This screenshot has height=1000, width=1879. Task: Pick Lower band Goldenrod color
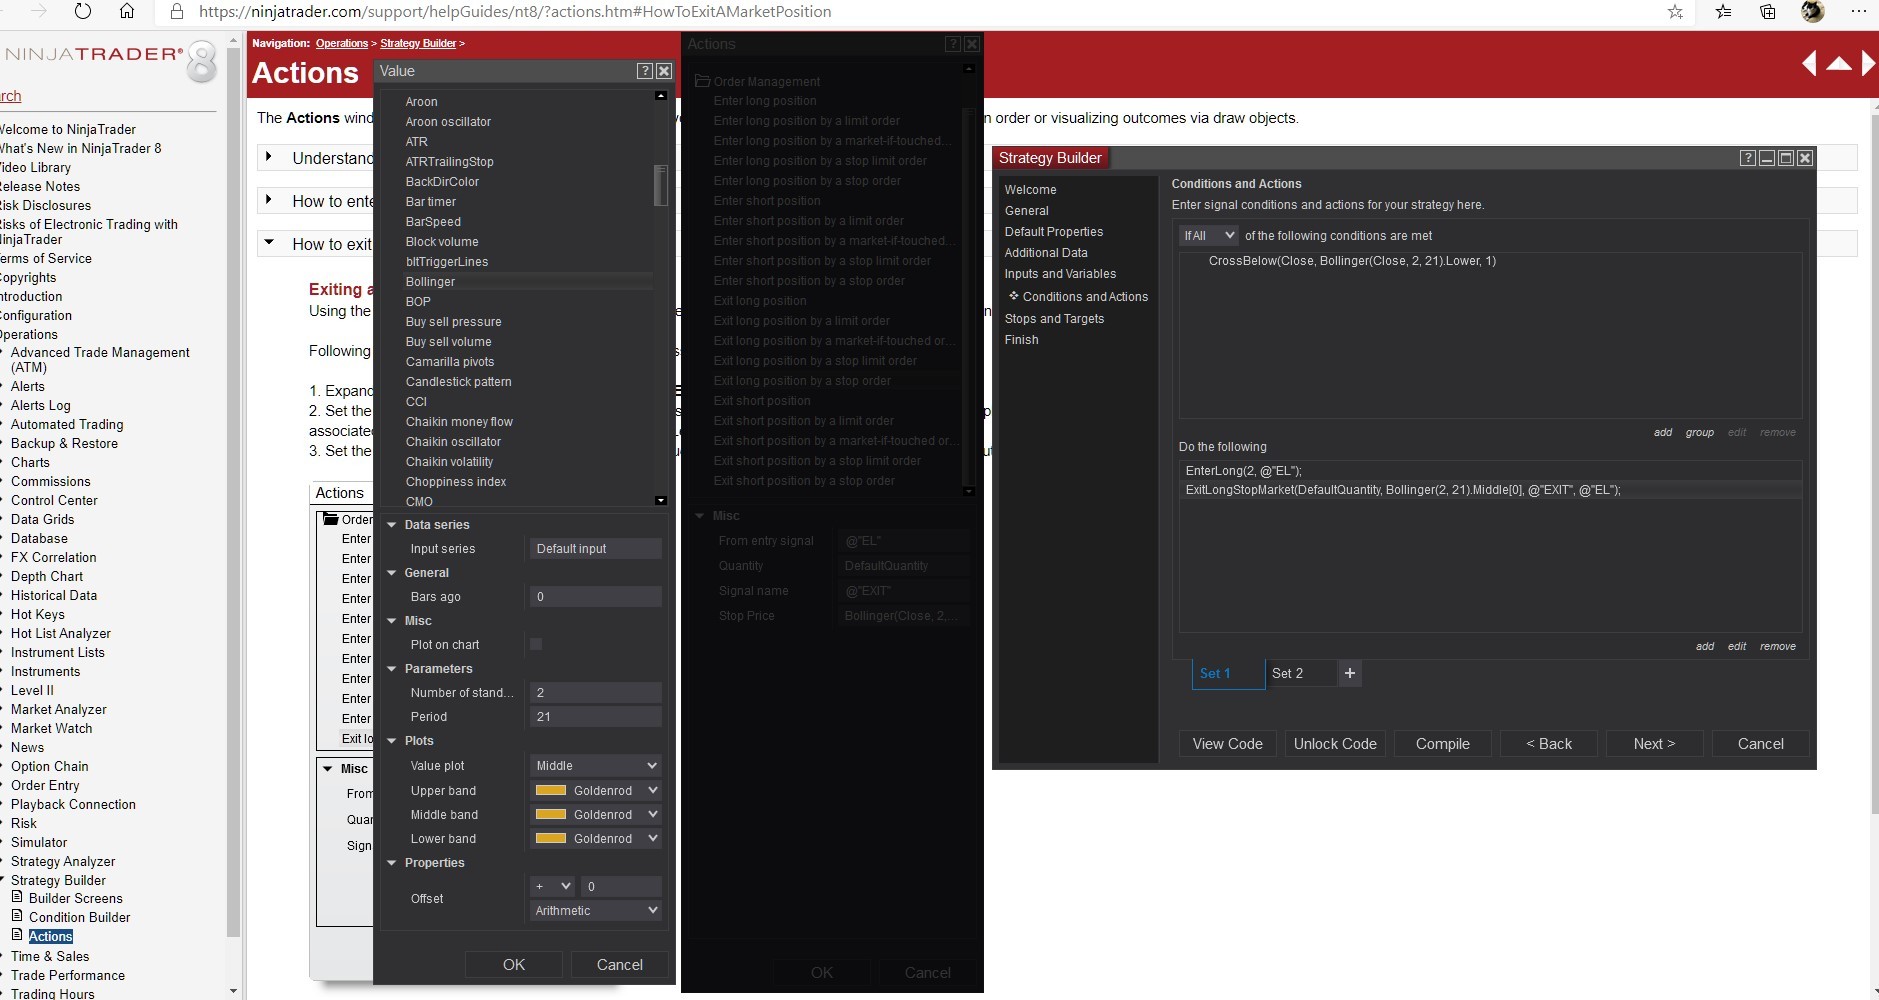point(595,838)
